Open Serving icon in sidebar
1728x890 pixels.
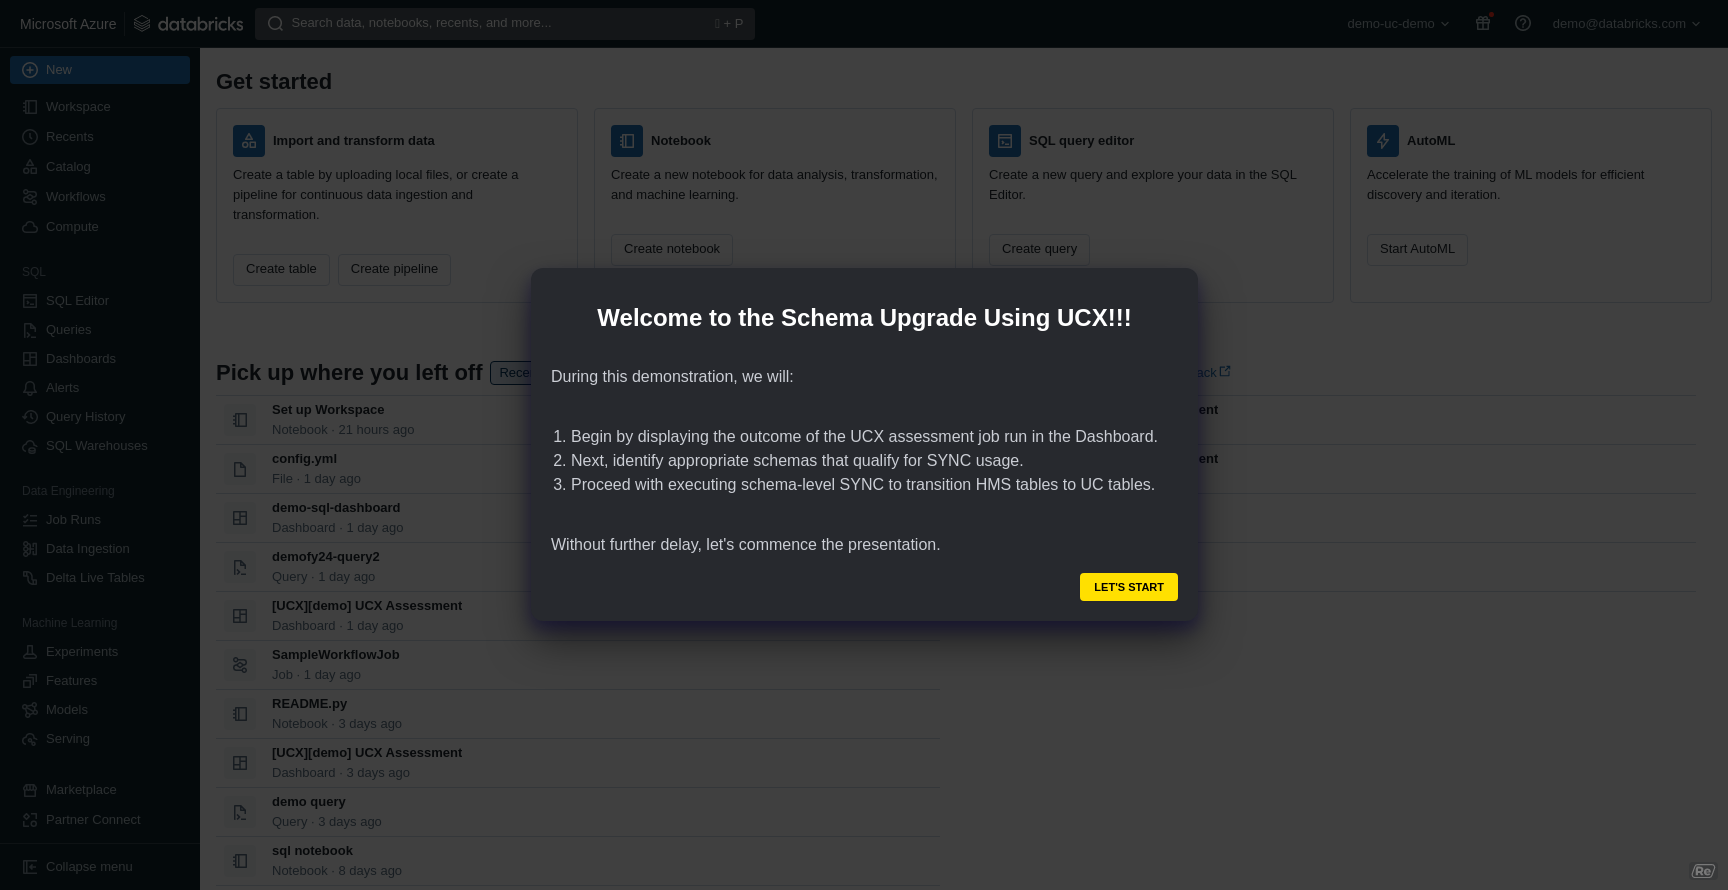click(x=30, y=739)
